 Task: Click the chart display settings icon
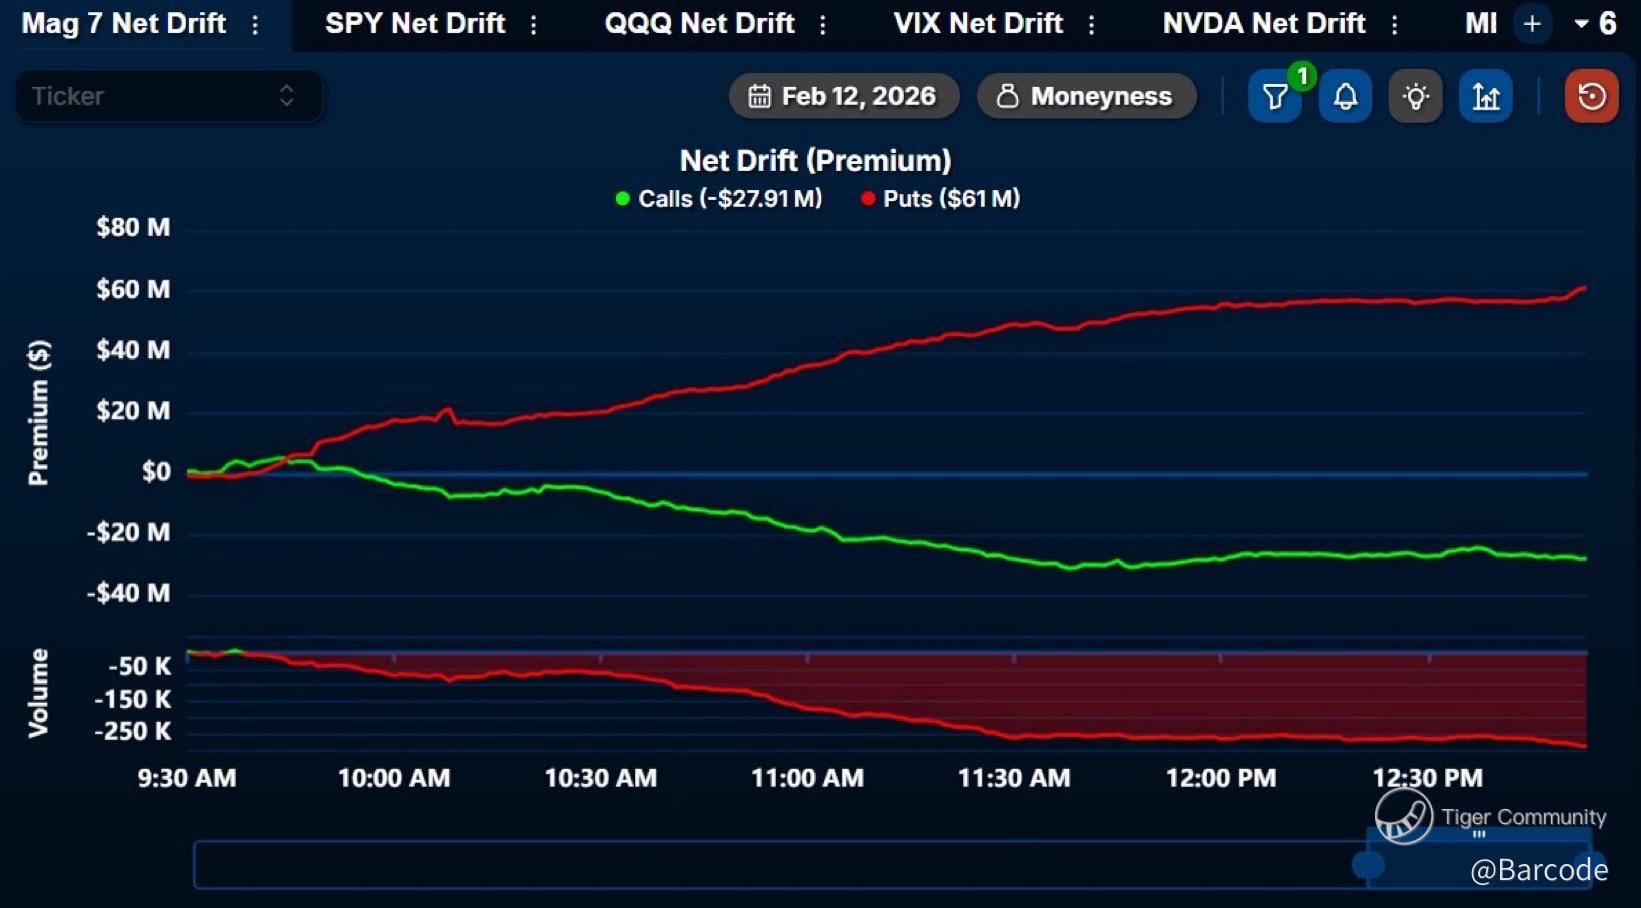tap(1486, 97)
